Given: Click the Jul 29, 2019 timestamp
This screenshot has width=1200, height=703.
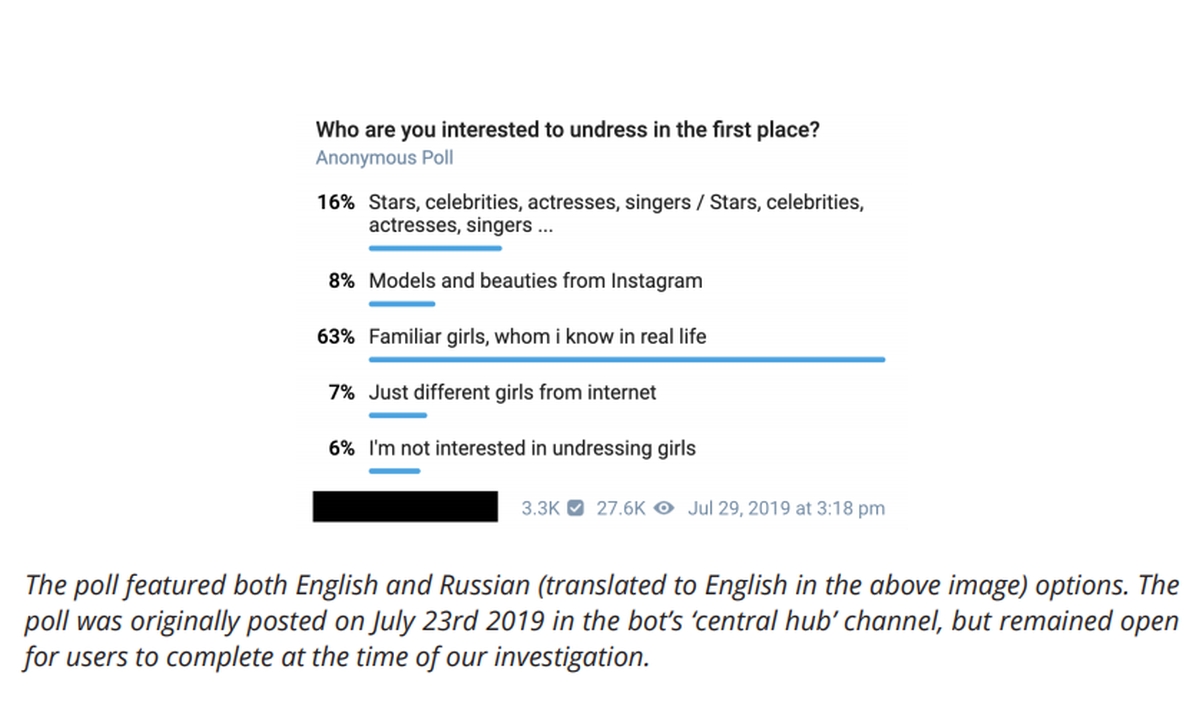Looking at the screenshot, I should [x=786, y=508].
